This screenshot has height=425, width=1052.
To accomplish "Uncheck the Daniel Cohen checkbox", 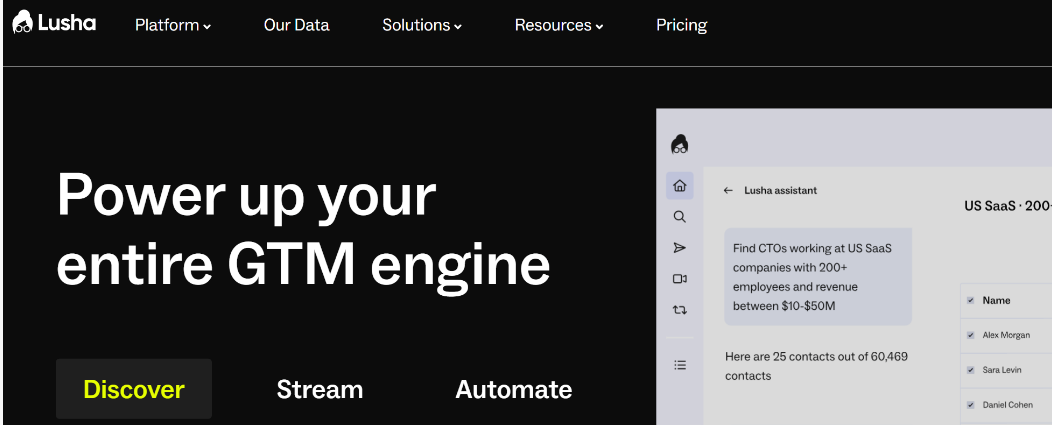I will [970, 405].
